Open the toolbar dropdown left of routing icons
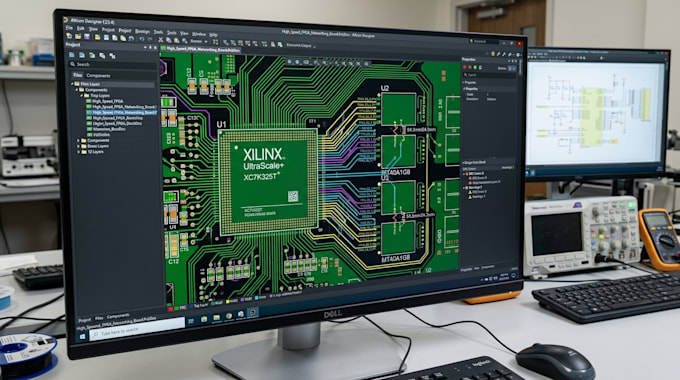This screenshot has height=380, width=680. click(x=199, y=41)
